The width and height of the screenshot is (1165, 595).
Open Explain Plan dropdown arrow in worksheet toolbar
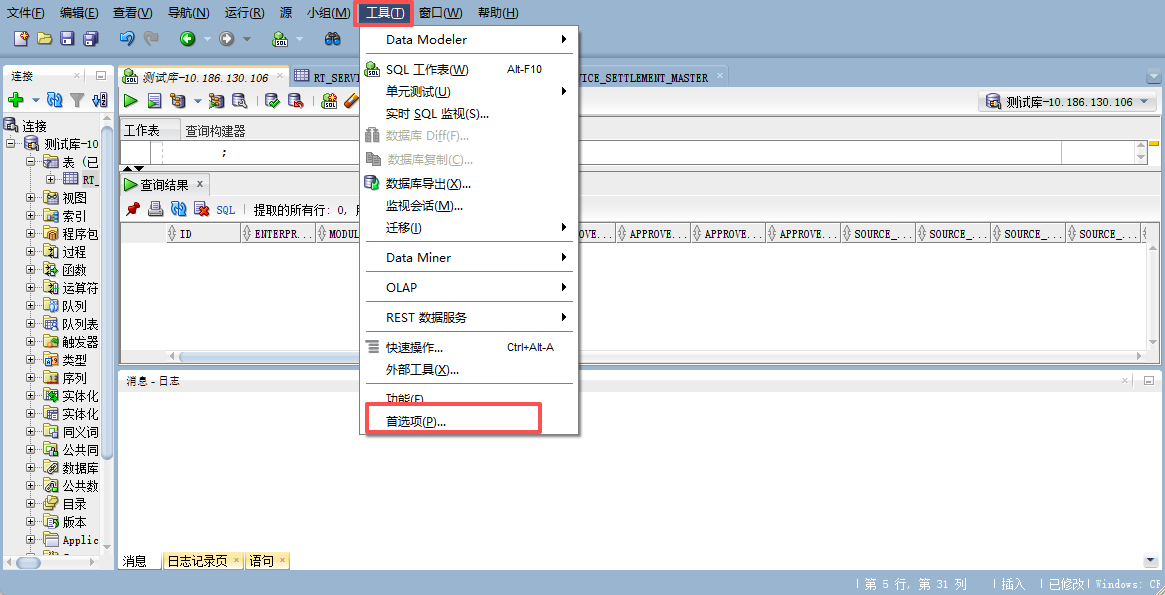(x=197, y=101)
